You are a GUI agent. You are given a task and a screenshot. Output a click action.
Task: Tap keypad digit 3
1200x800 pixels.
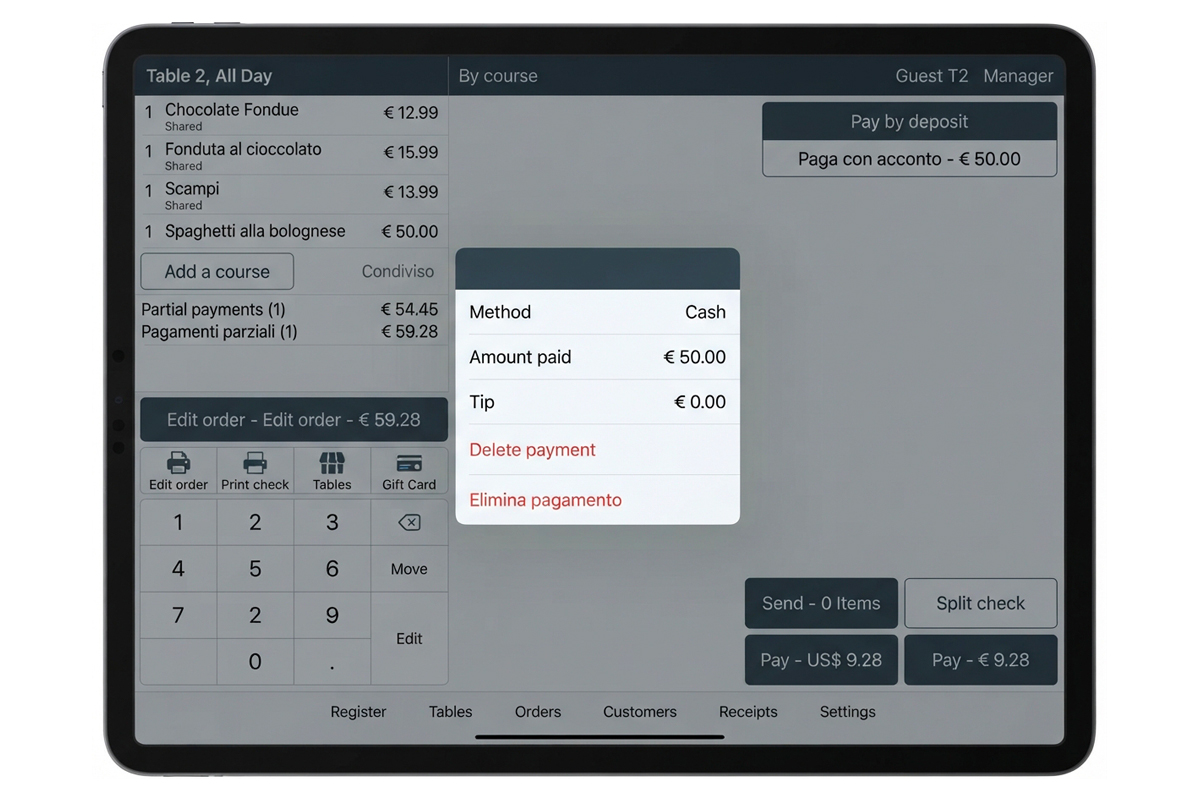coord(332,523)
